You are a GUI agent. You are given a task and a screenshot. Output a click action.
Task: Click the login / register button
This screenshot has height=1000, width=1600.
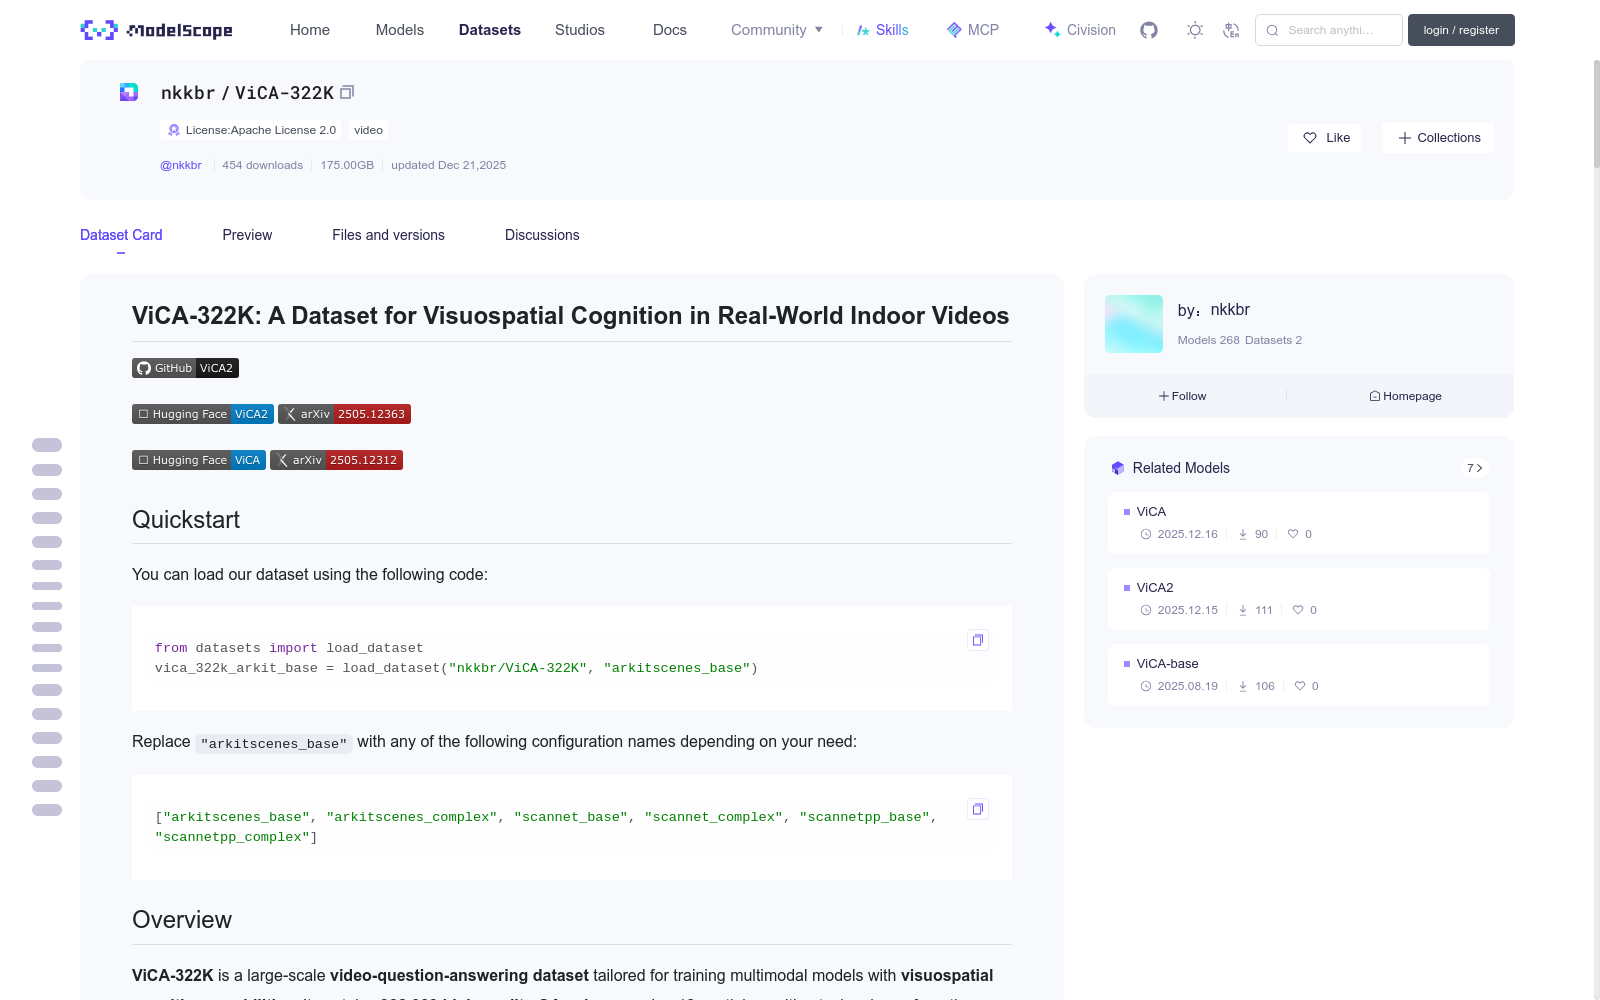(x=1460, y=30)
